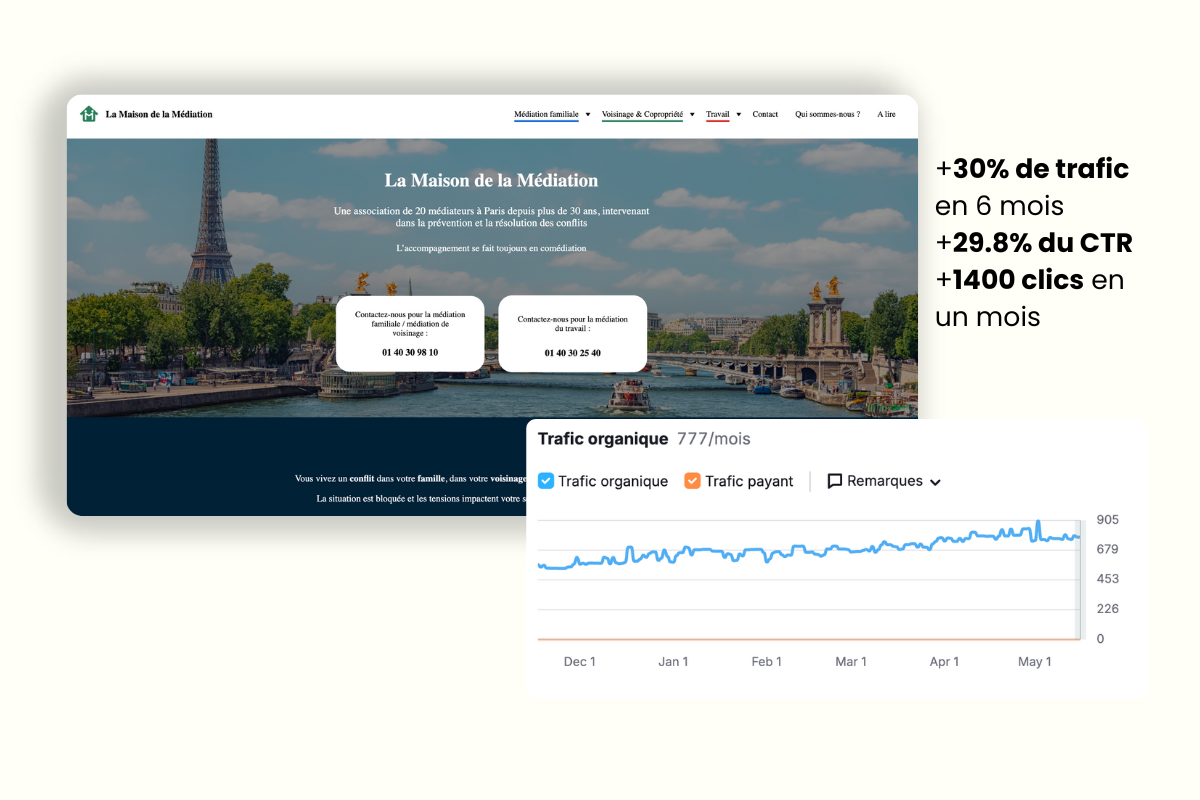This screenshot has height=800, width=1200.
Task: Click the 777/mois value
Action: pos(714,439)
